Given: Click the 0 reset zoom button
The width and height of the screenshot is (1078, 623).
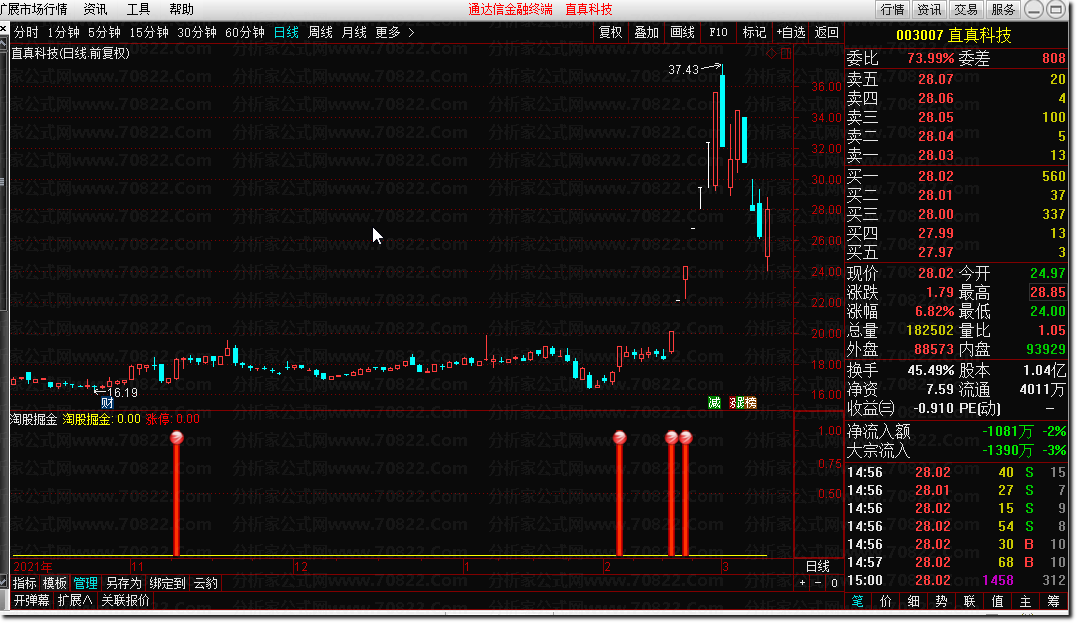Looking at the screenshot, I should tap(834, 583).
